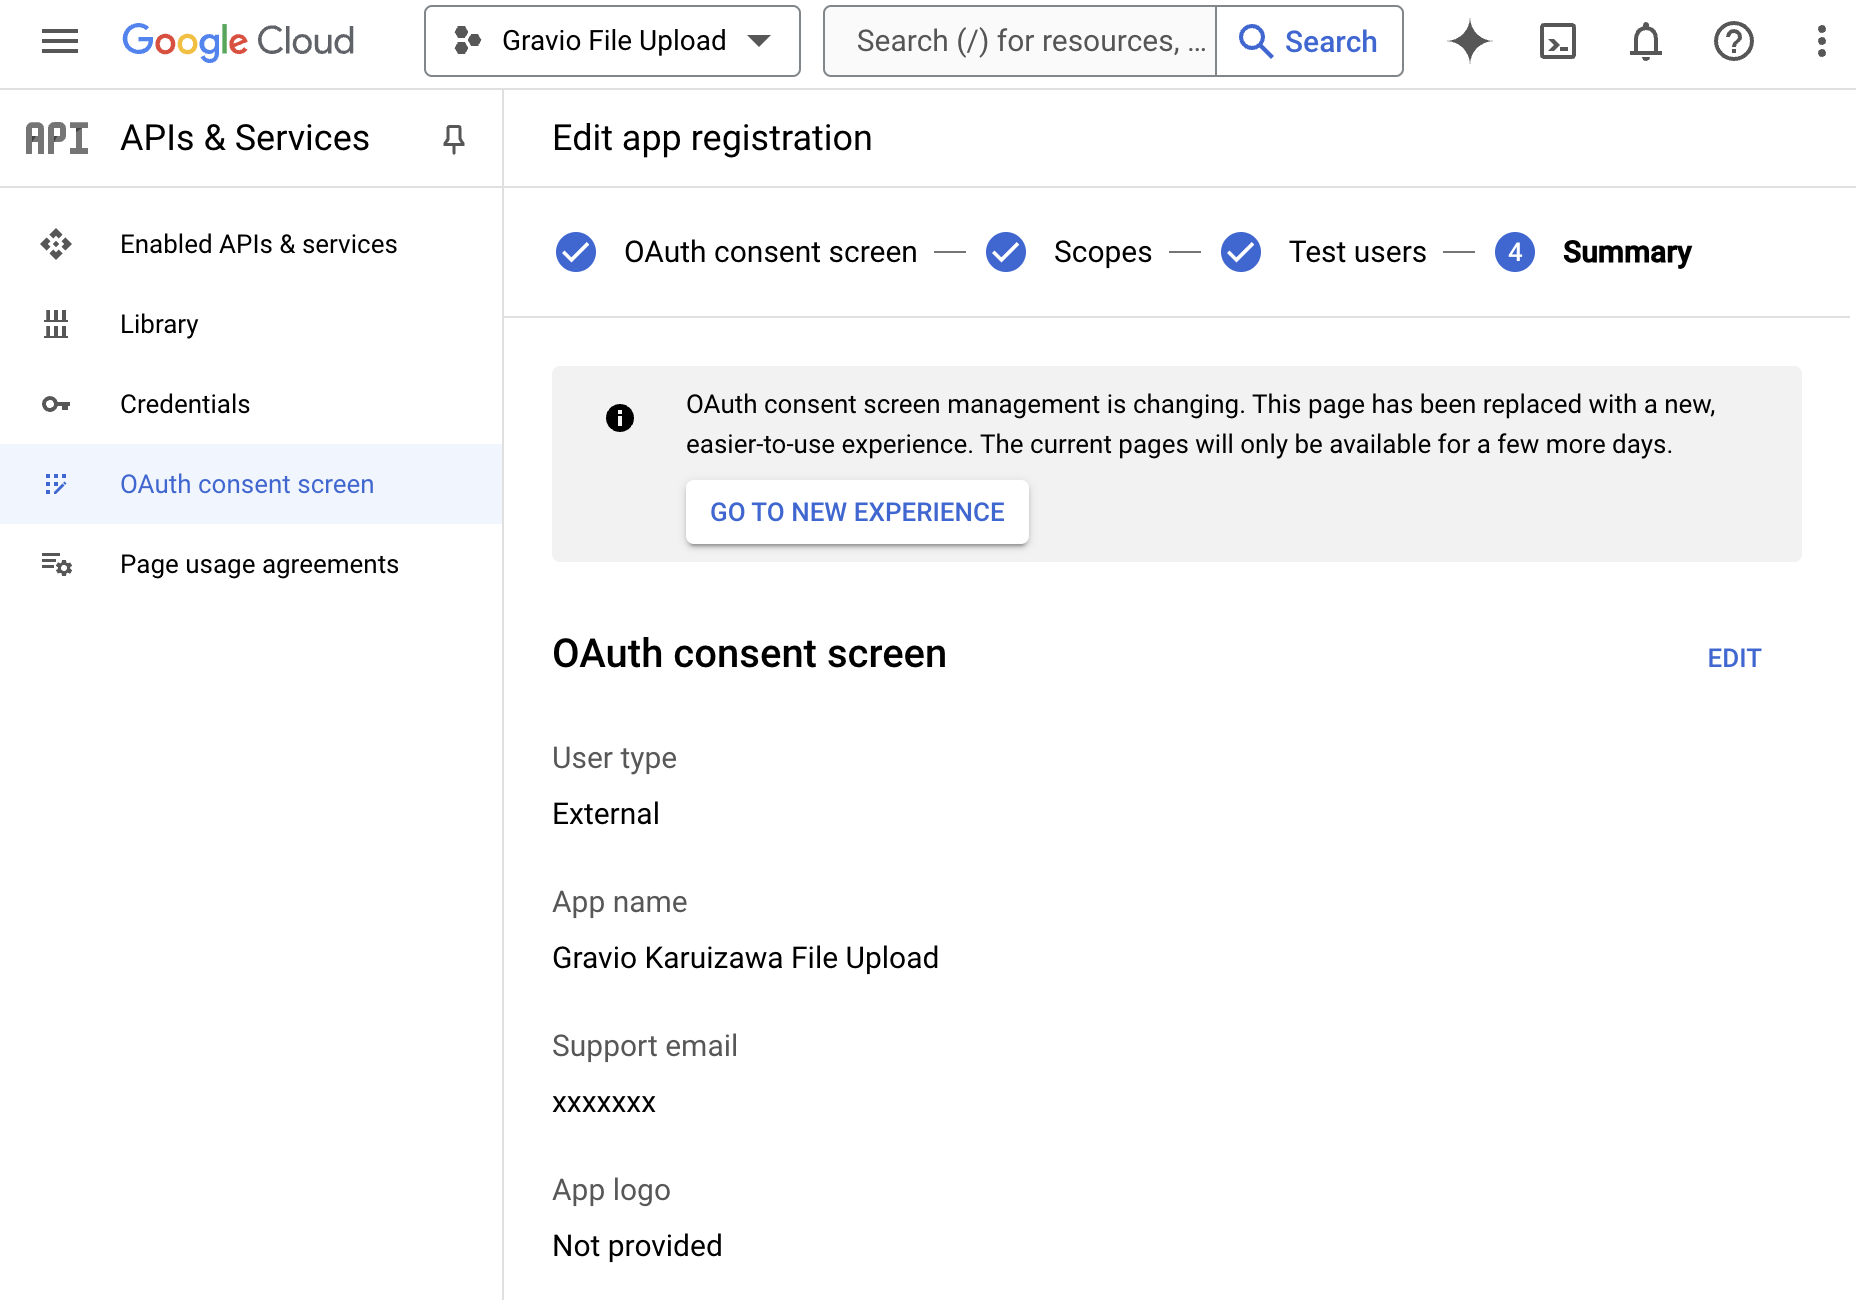The height and width of the screenshot is (1300, 1856).
Task: Click the APIs & Services title
Action: (x=245, y=138)
